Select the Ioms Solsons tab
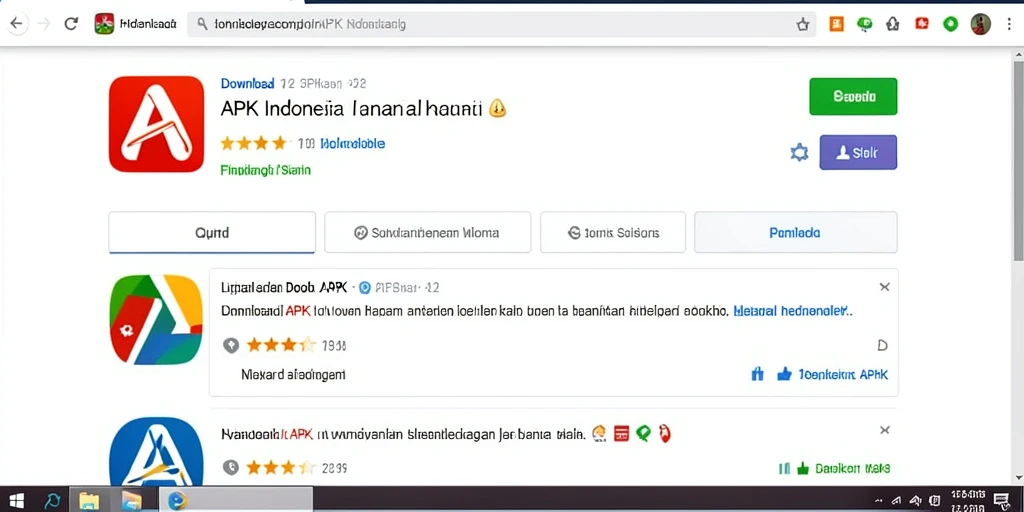The width and height of the screenshot is (1024, 512). [613, 232]
